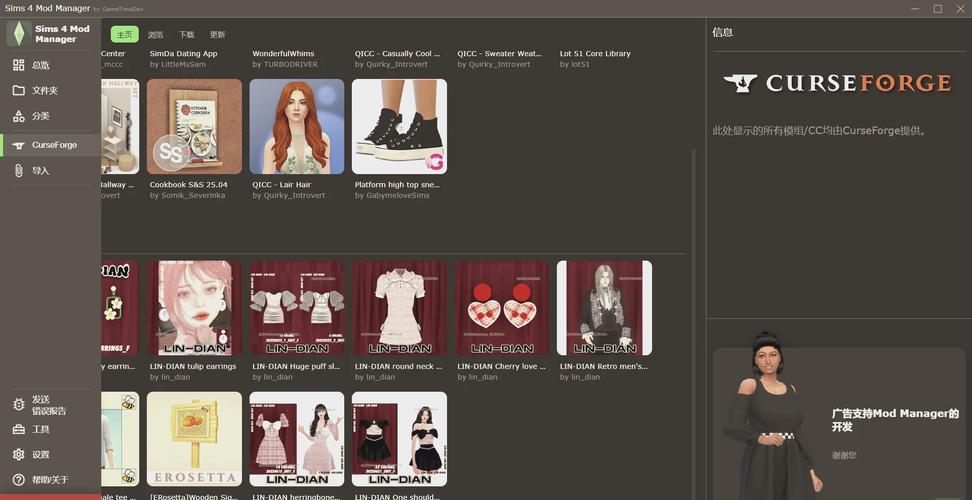This screenshot has width=972, height=500.
Task: Select the CurseForge anvil icon in sidebar
Action: click(x=19, y=145)
